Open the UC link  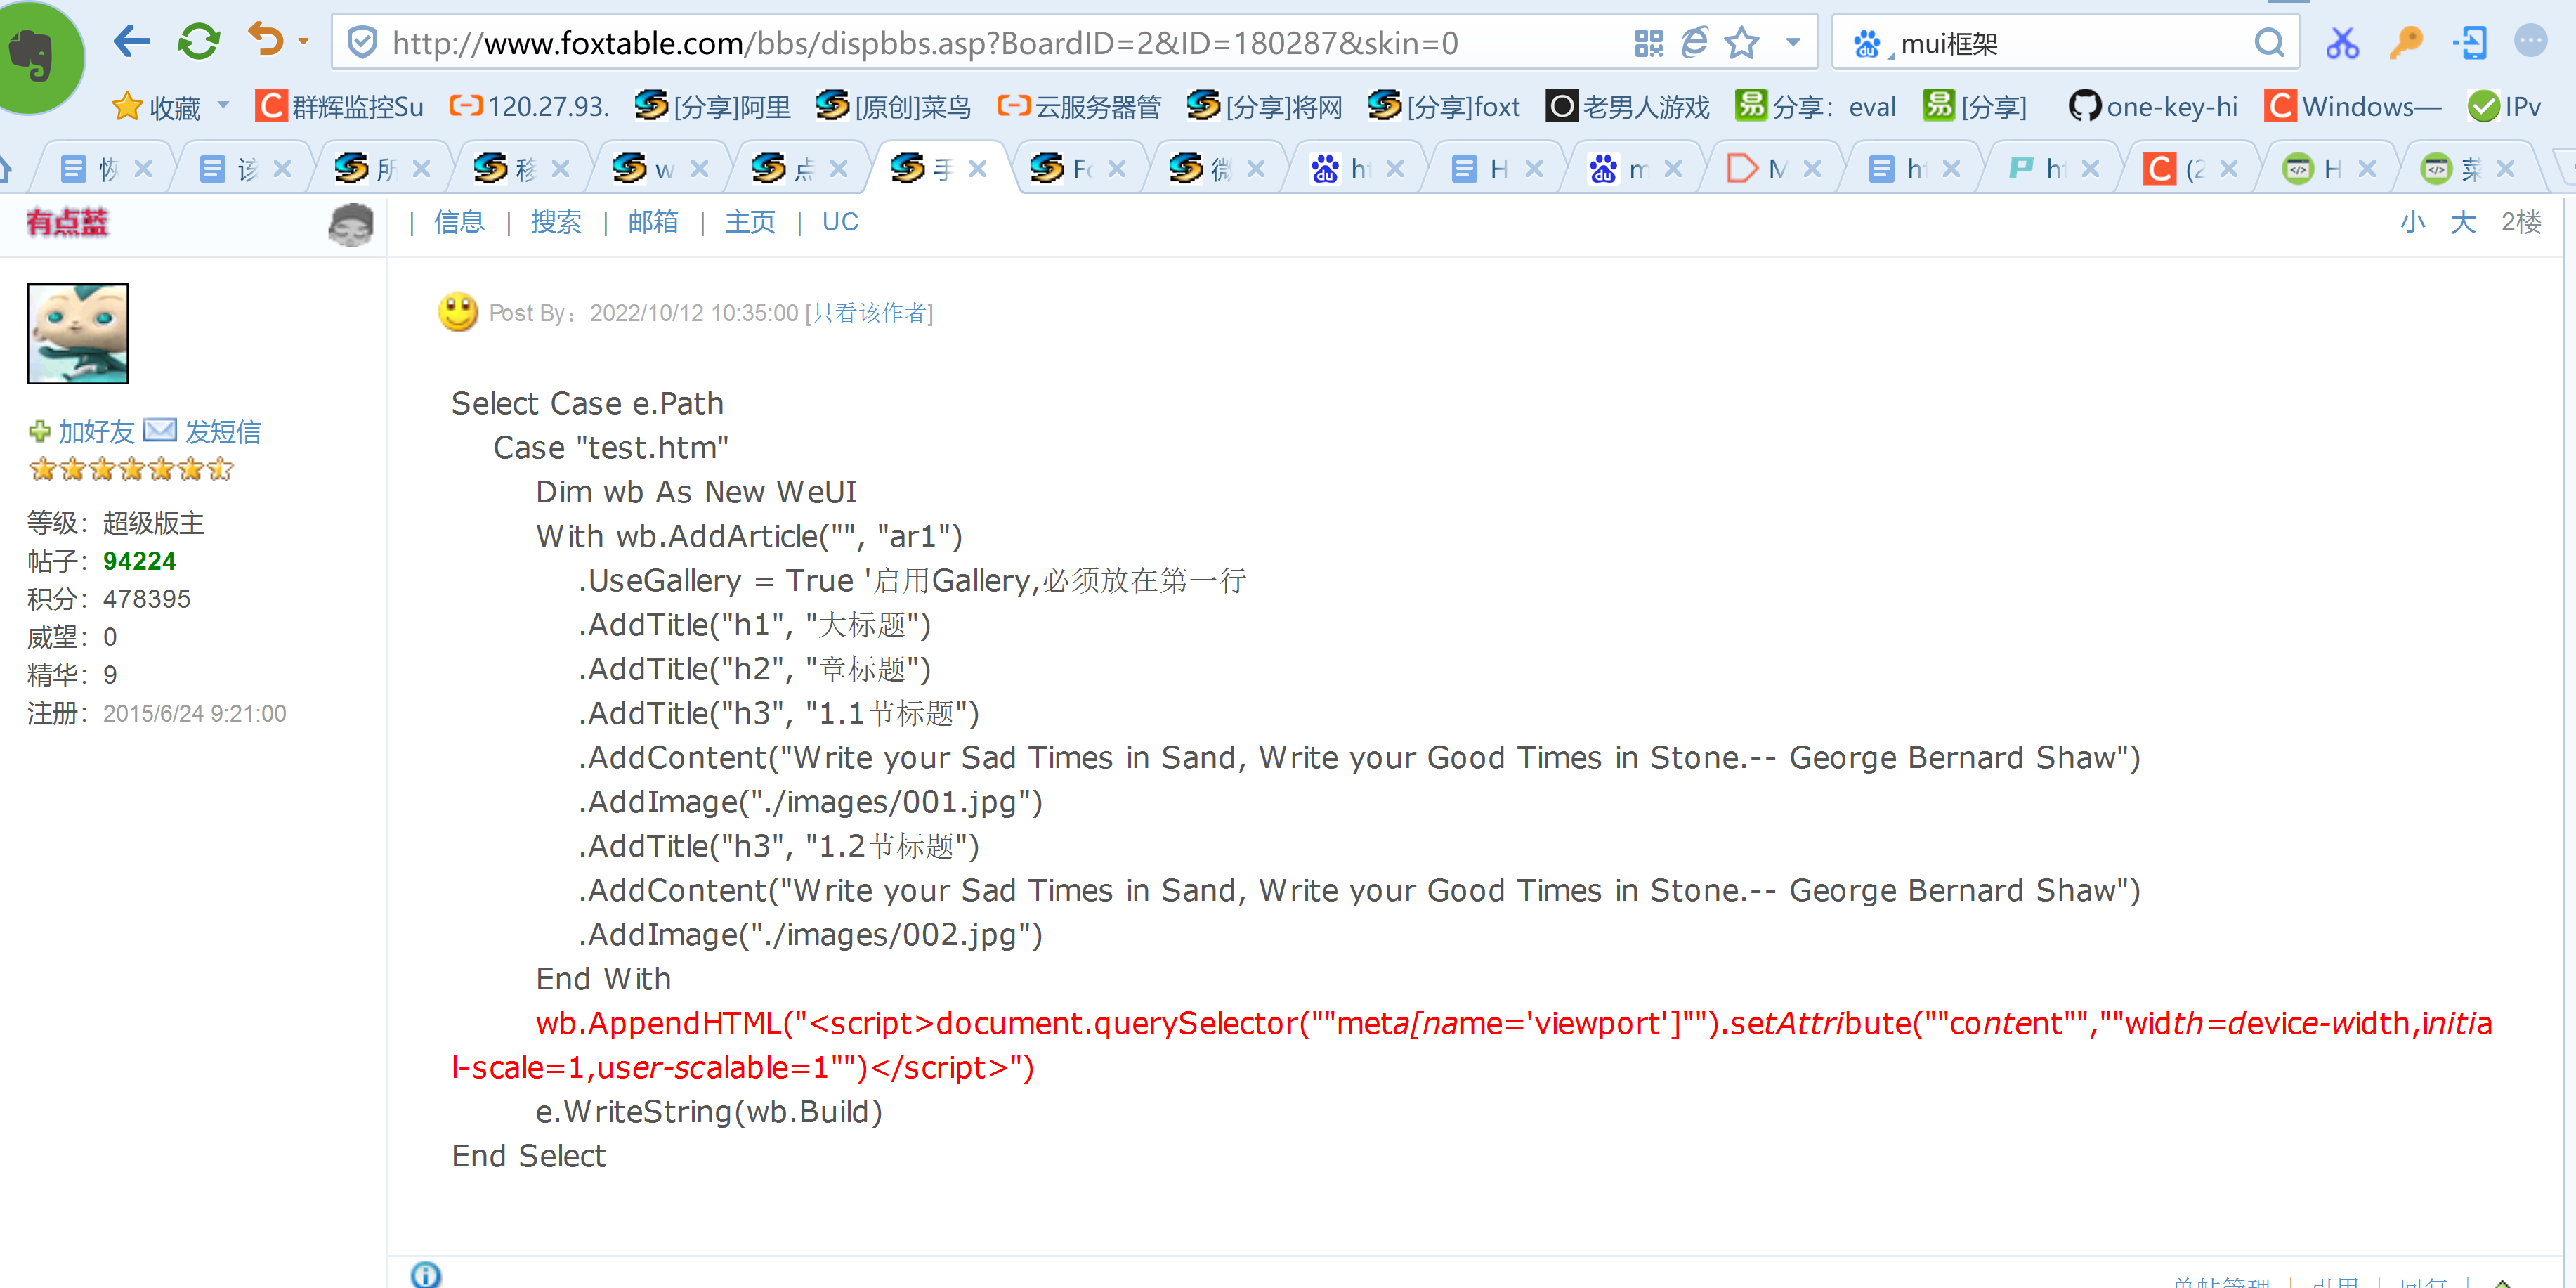[840, 222]
